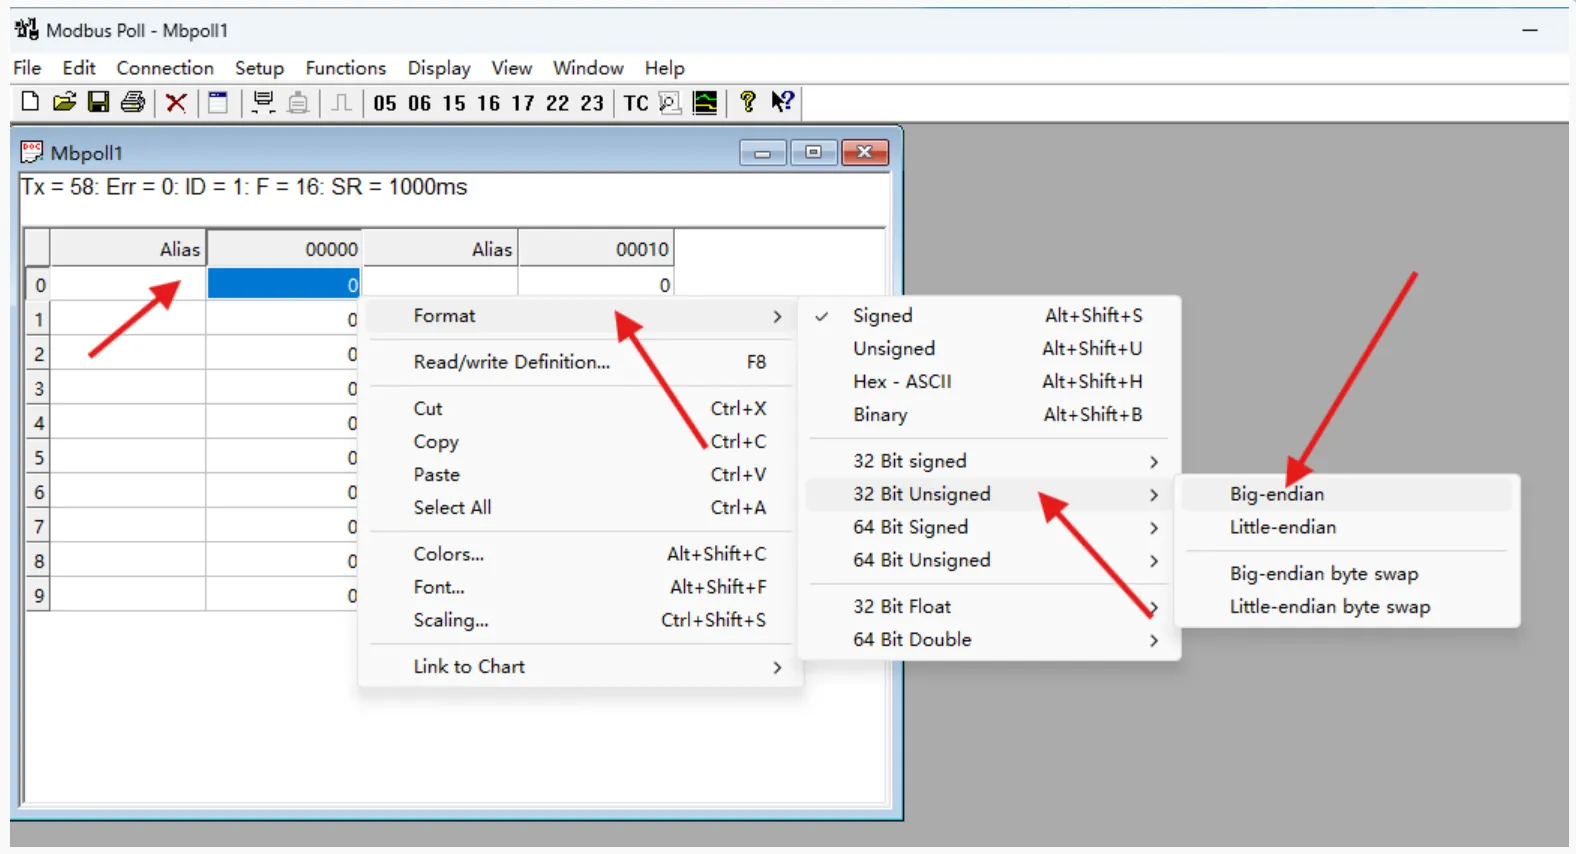Expand the Link to Chart submenu
Screen dimensions: 1576x854
pos(581,666)
